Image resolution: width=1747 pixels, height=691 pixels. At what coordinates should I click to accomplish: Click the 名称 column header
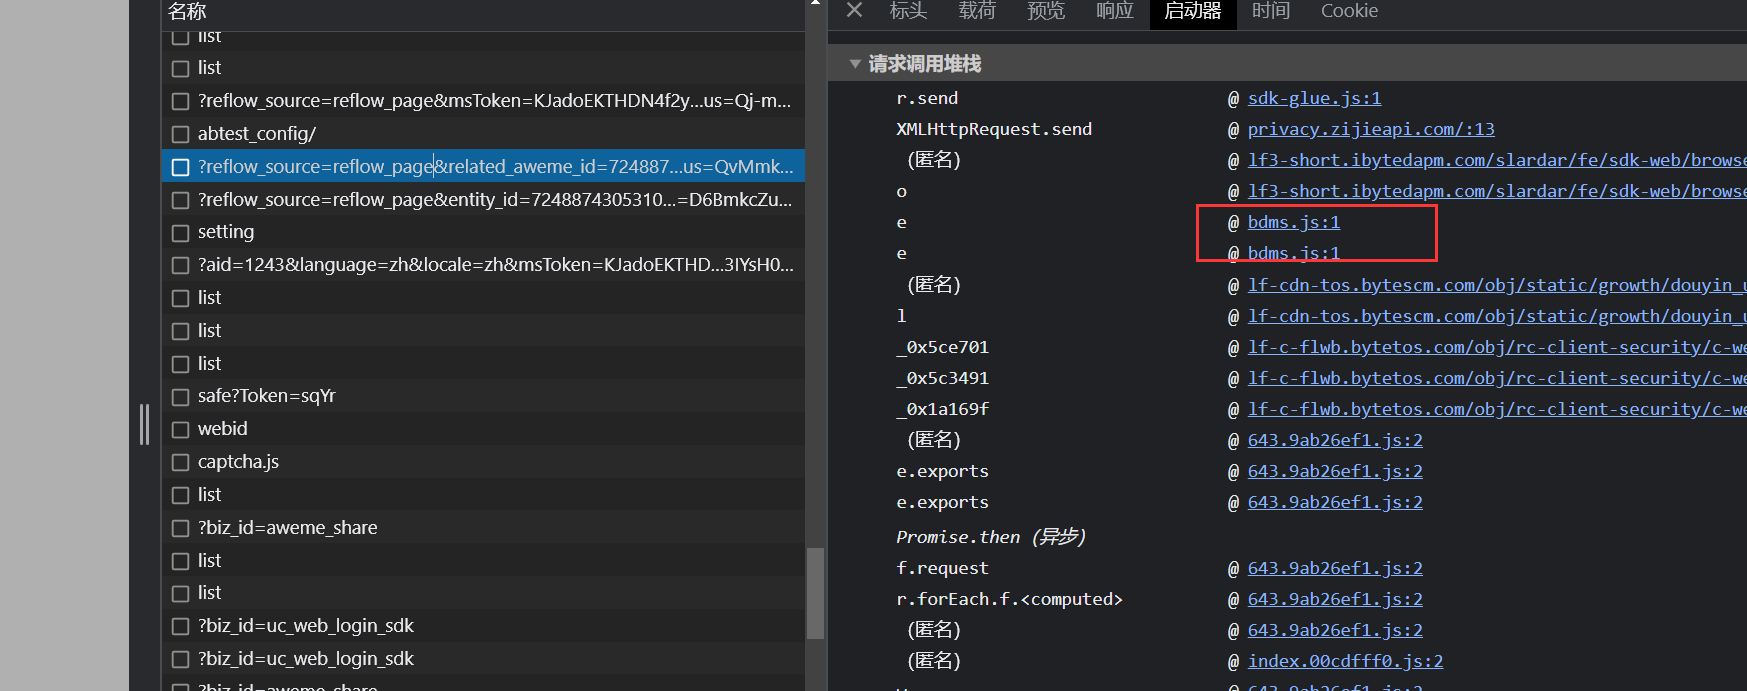(x=483, y=12)
